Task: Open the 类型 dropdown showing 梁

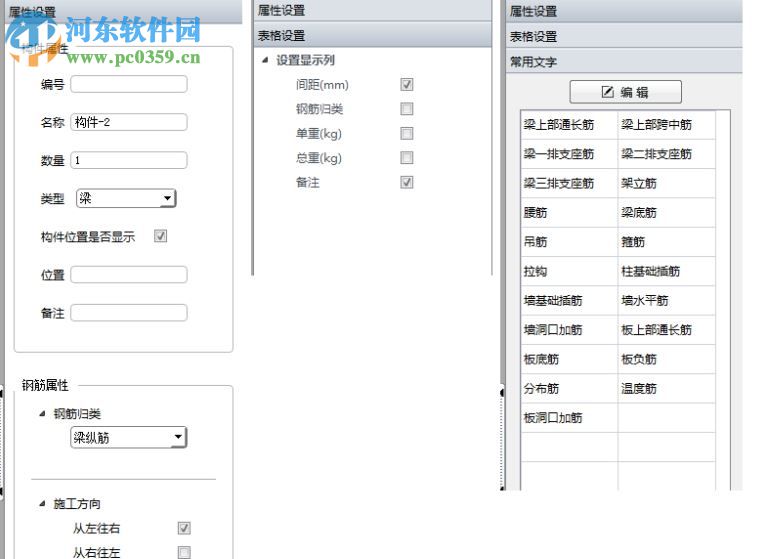Action: [x=126, y=198]
